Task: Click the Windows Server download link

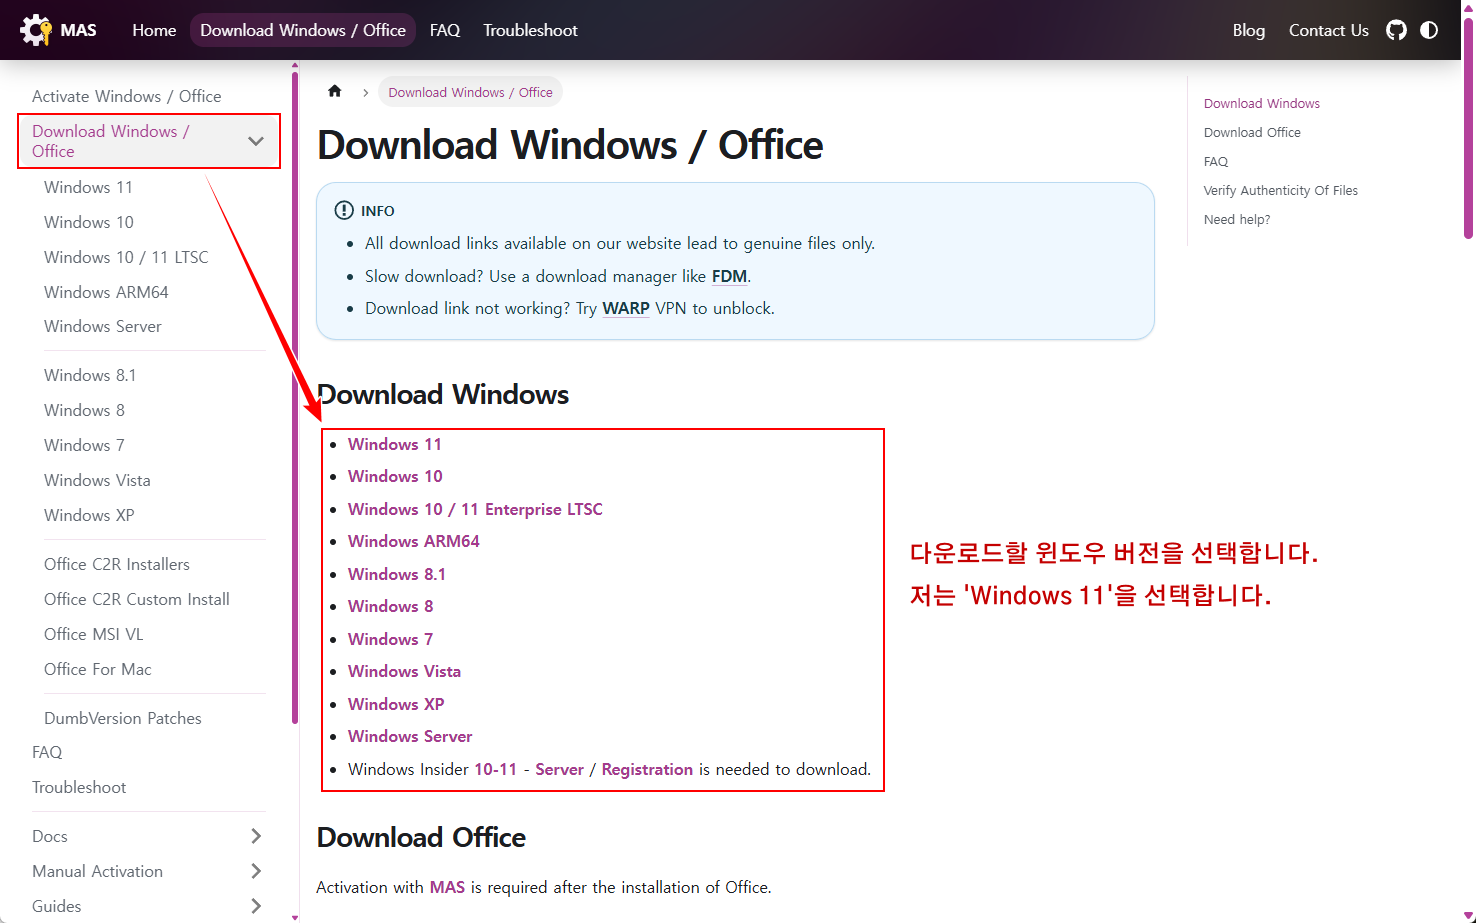Action: [410, 736]
